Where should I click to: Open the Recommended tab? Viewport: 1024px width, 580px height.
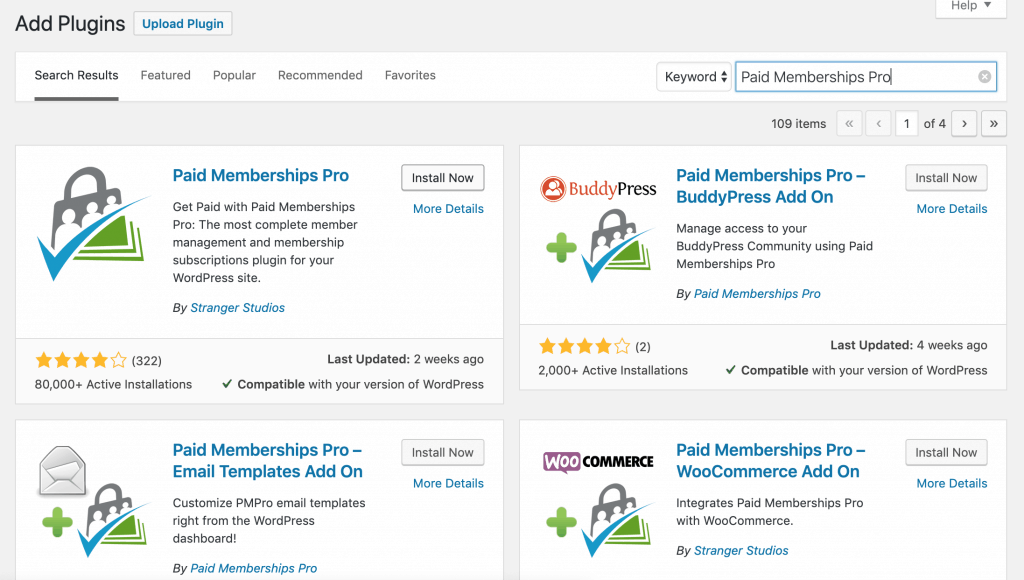(x=320, y=75)
